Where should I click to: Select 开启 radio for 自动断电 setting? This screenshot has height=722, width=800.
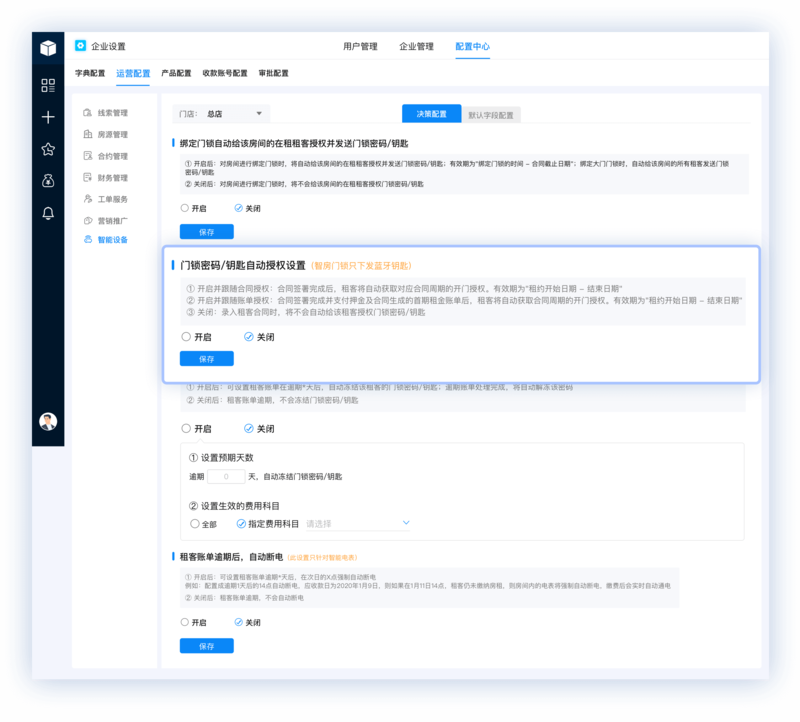(x=185, y=622)
